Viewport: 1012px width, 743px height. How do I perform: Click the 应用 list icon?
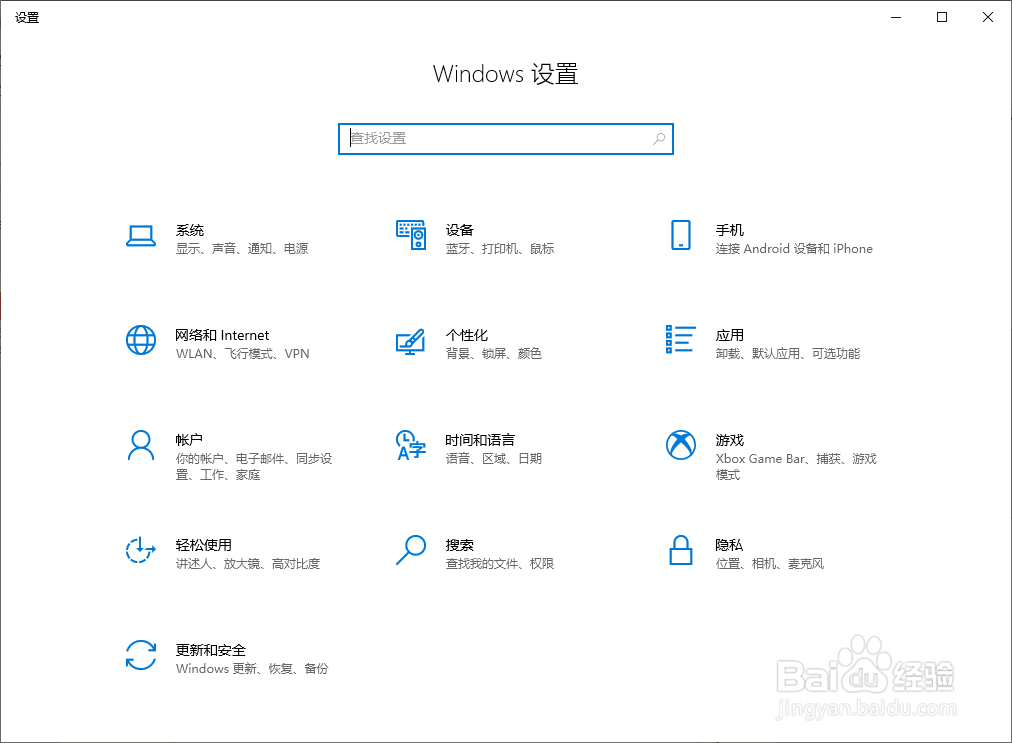point(680,340)
